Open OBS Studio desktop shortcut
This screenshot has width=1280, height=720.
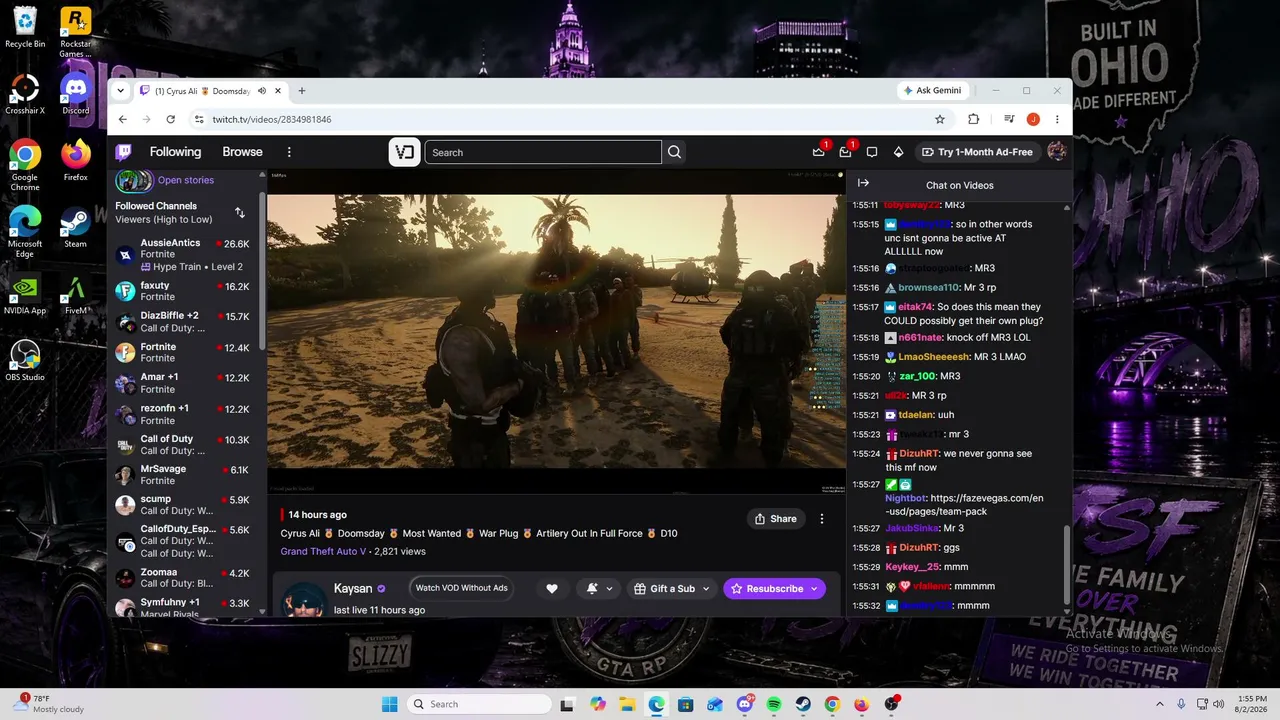pos(25,361)
